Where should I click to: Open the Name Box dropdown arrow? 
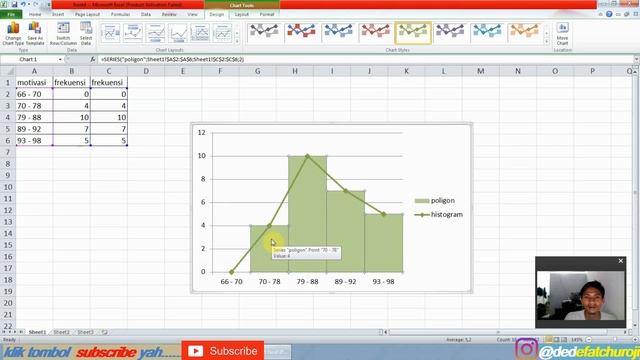tap(60, 60)
